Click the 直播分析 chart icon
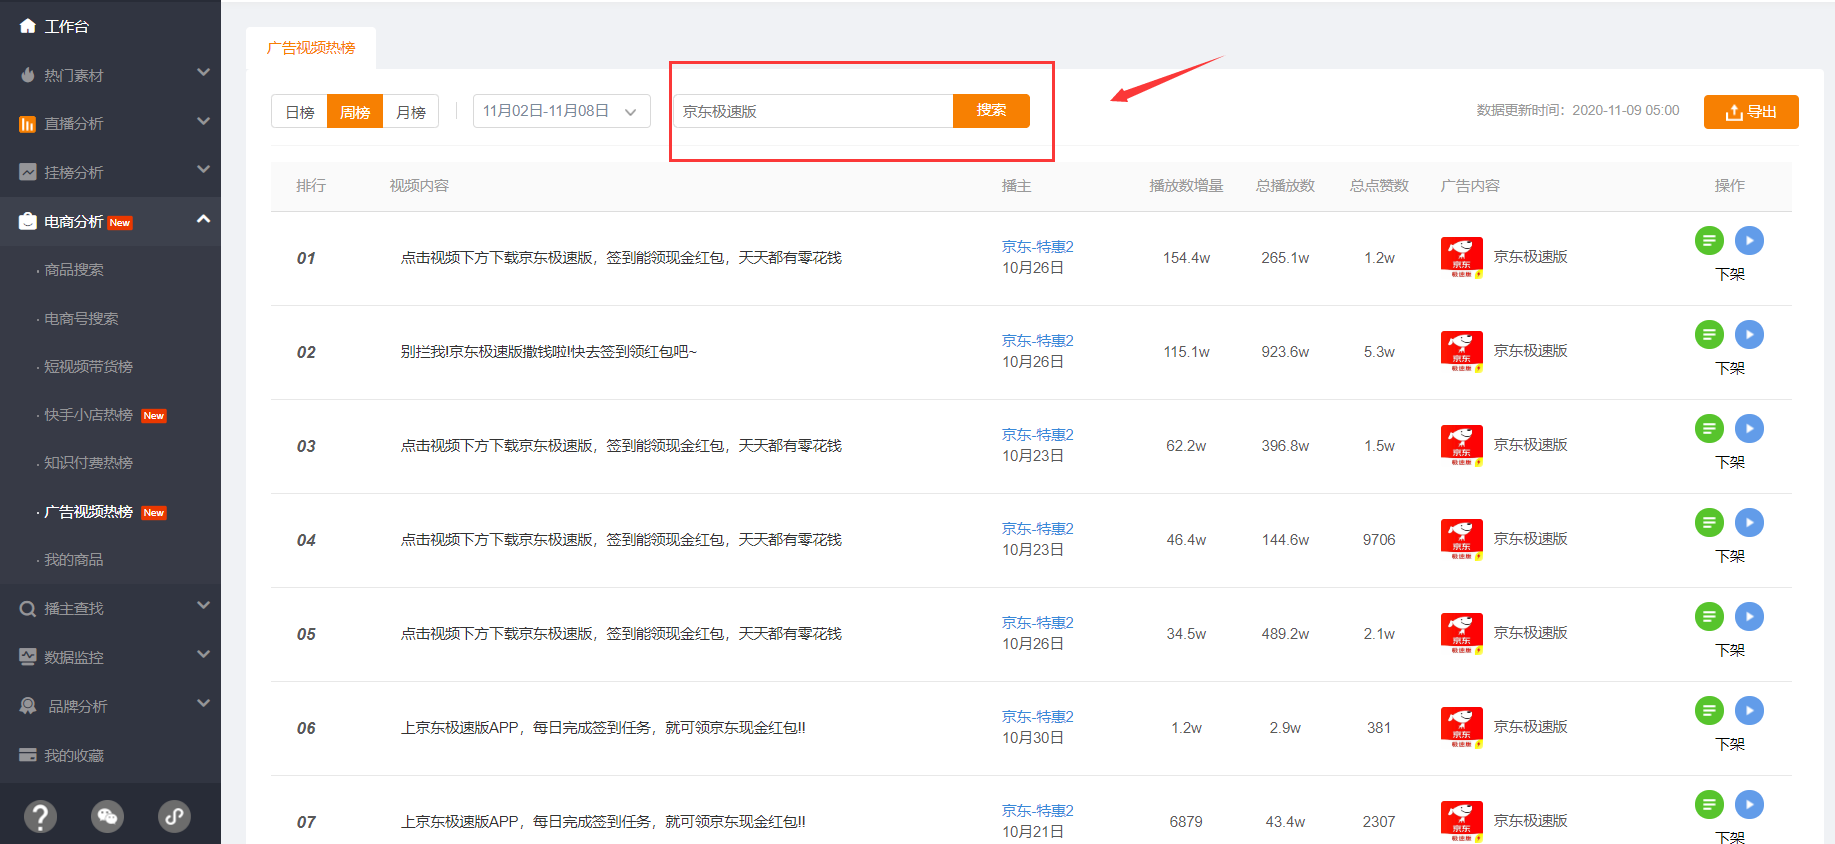 28,124
